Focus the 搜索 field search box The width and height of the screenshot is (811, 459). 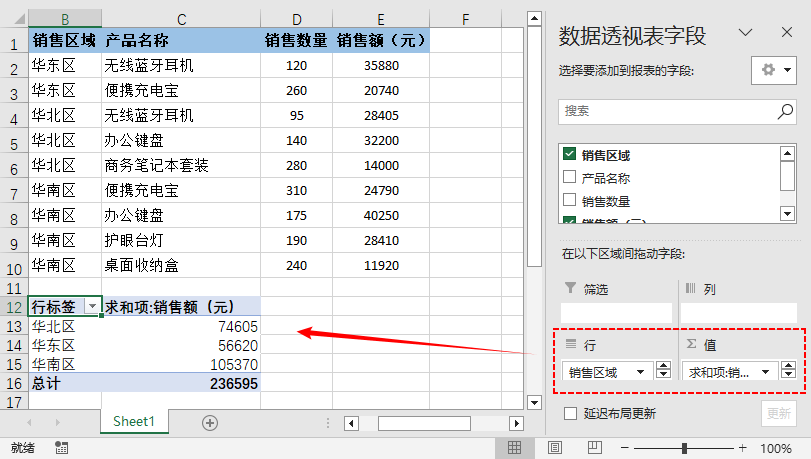point(677,111)
